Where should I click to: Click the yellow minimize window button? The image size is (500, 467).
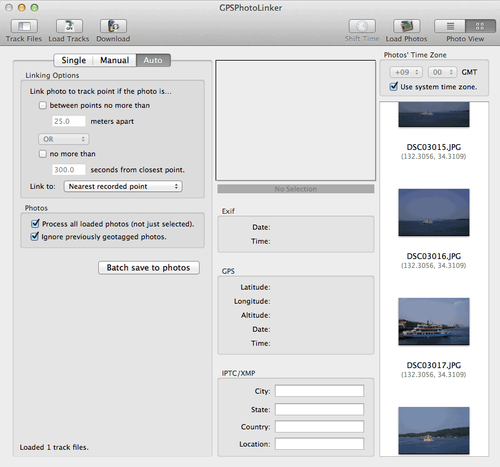click(22, 8)
